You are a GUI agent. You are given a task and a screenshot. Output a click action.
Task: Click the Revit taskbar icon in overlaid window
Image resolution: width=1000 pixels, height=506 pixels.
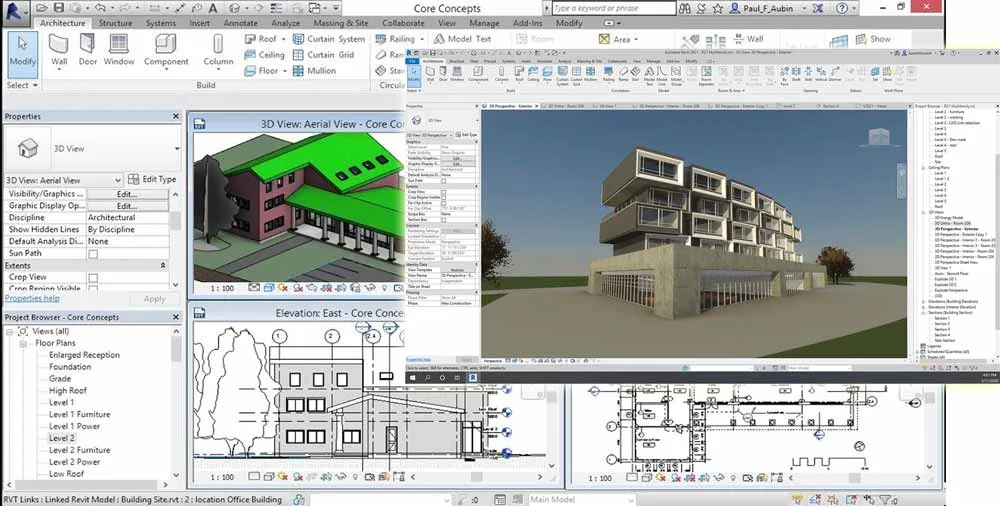[473, 378]
